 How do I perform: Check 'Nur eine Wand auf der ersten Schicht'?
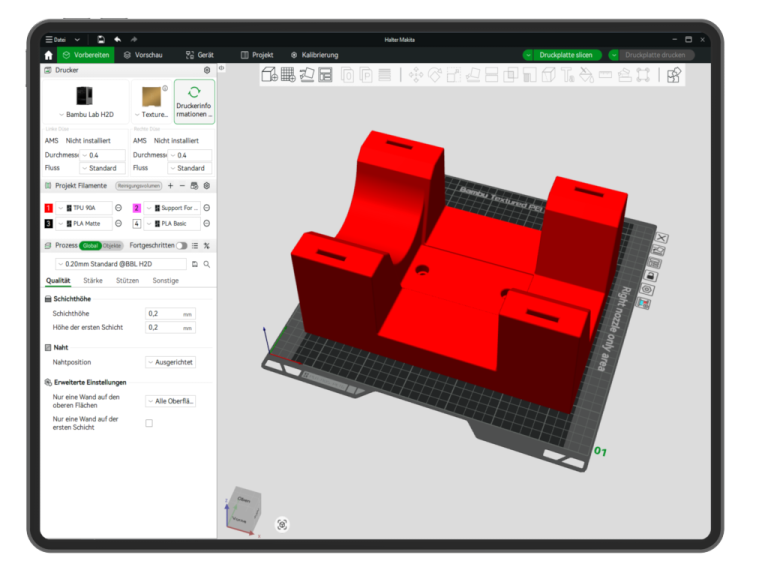(149, 423)
